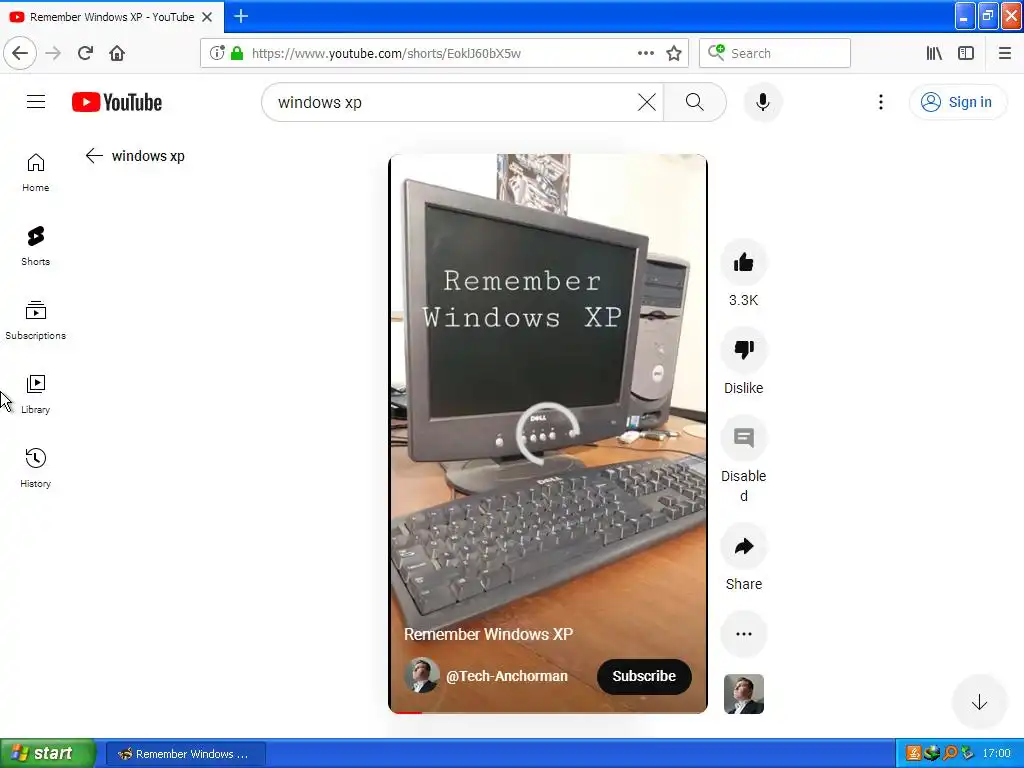Open the Library bookshelf toolbar button

click(934, 53)
